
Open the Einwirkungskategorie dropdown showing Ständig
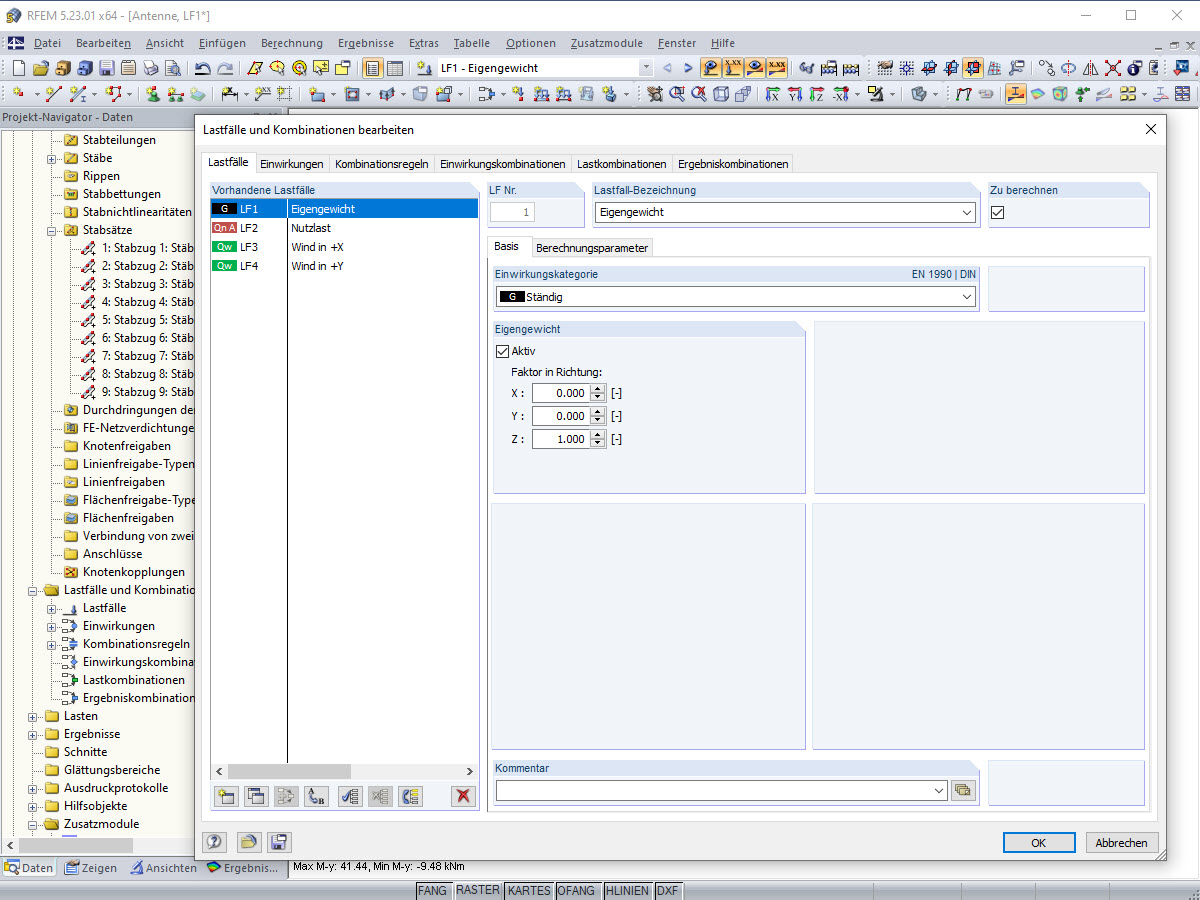point(966,296)
